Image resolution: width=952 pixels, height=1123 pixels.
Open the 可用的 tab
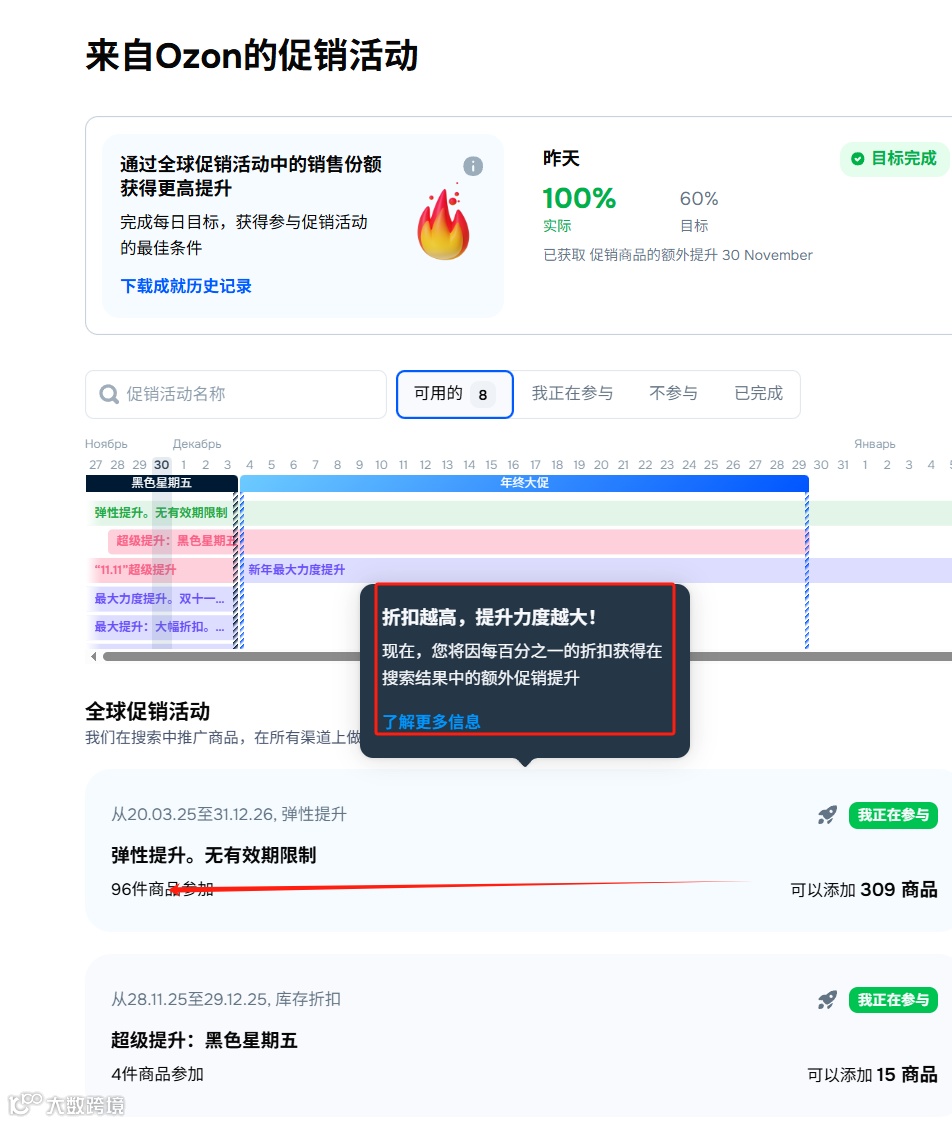click(455, 394)
